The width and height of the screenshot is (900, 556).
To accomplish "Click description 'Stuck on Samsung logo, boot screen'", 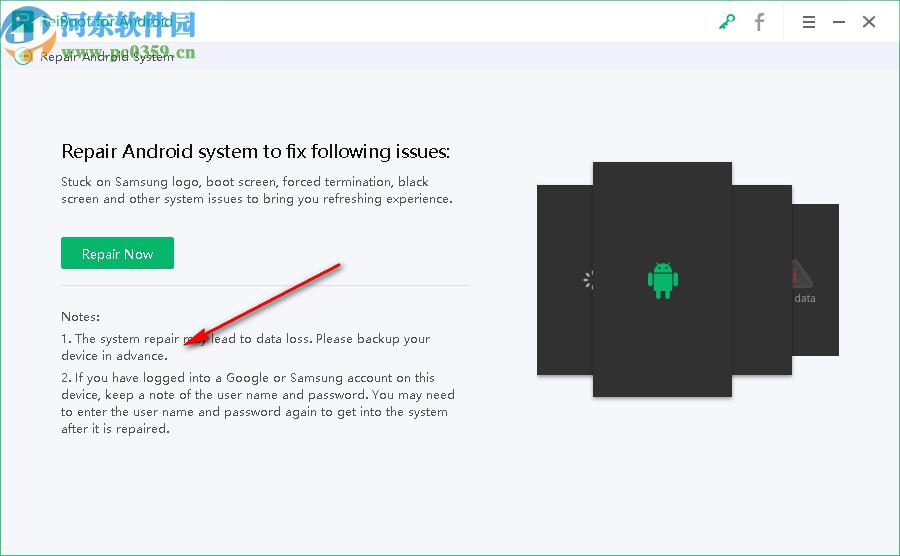I will [x=169, y=182].
